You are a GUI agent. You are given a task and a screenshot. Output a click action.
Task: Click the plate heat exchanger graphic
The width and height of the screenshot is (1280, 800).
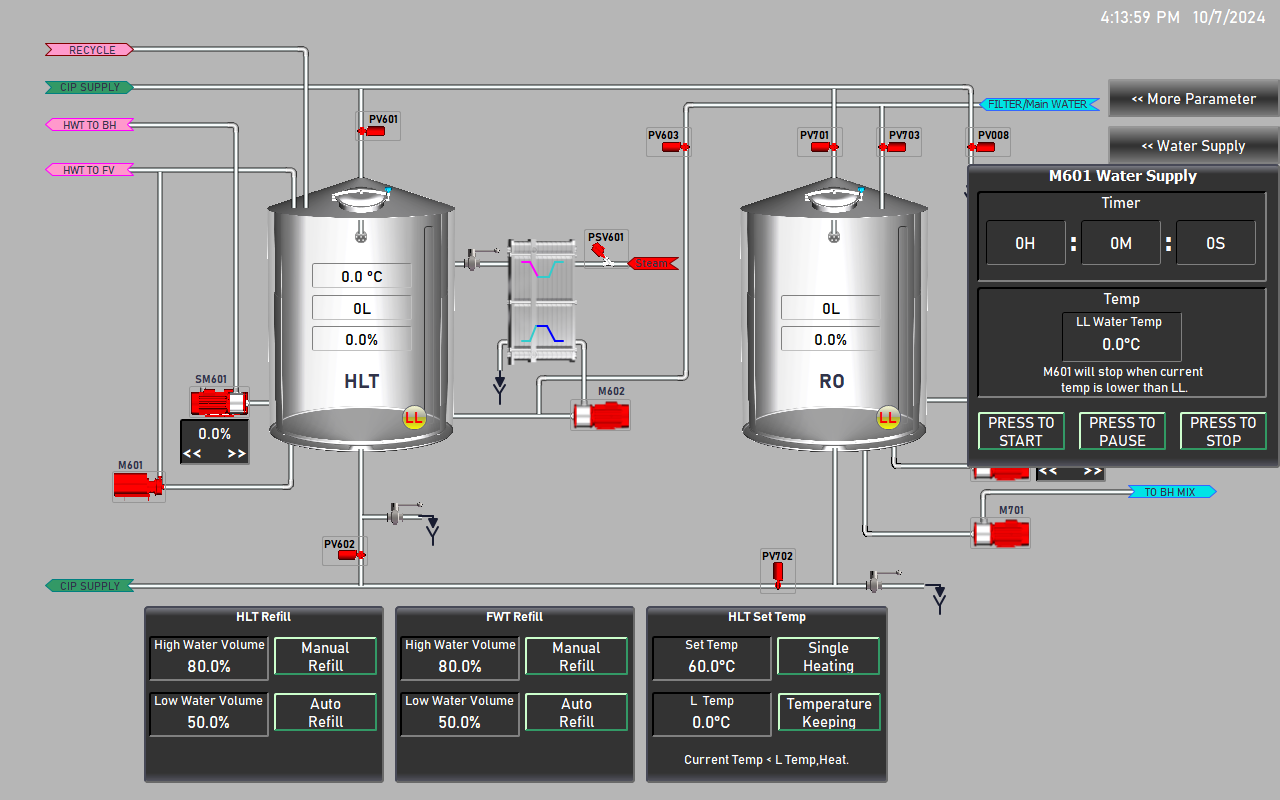tap(540, 301)
